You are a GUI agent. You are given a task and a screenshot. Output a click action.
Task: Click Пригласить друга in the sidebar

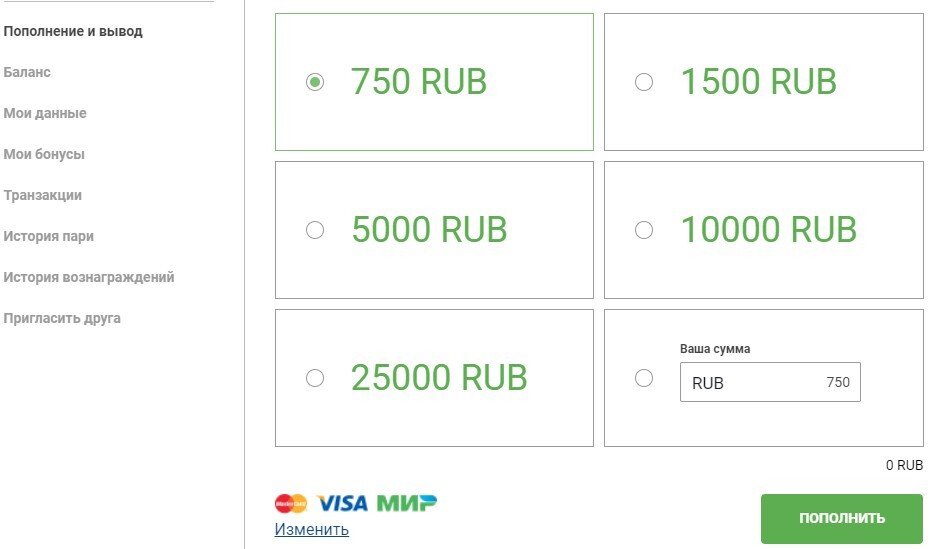(62, 318)
